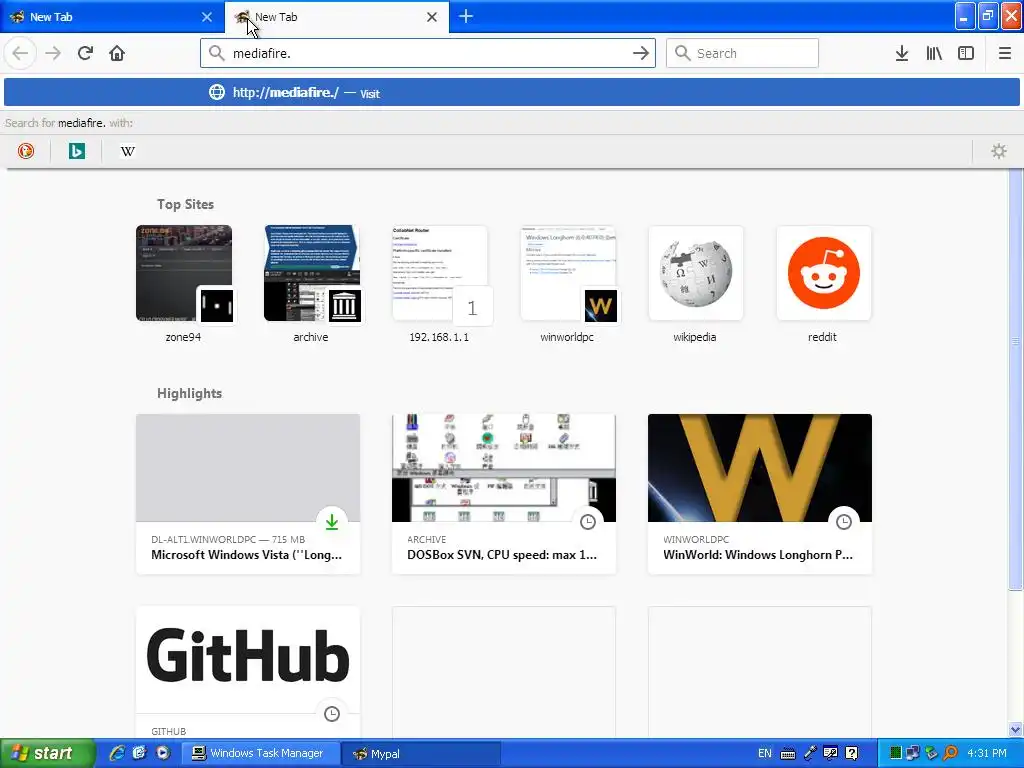Screen dimensions: 1024x768
Task: Click the Go arrow in address bar
Action: pyautogui.click(x=641, y=53)
